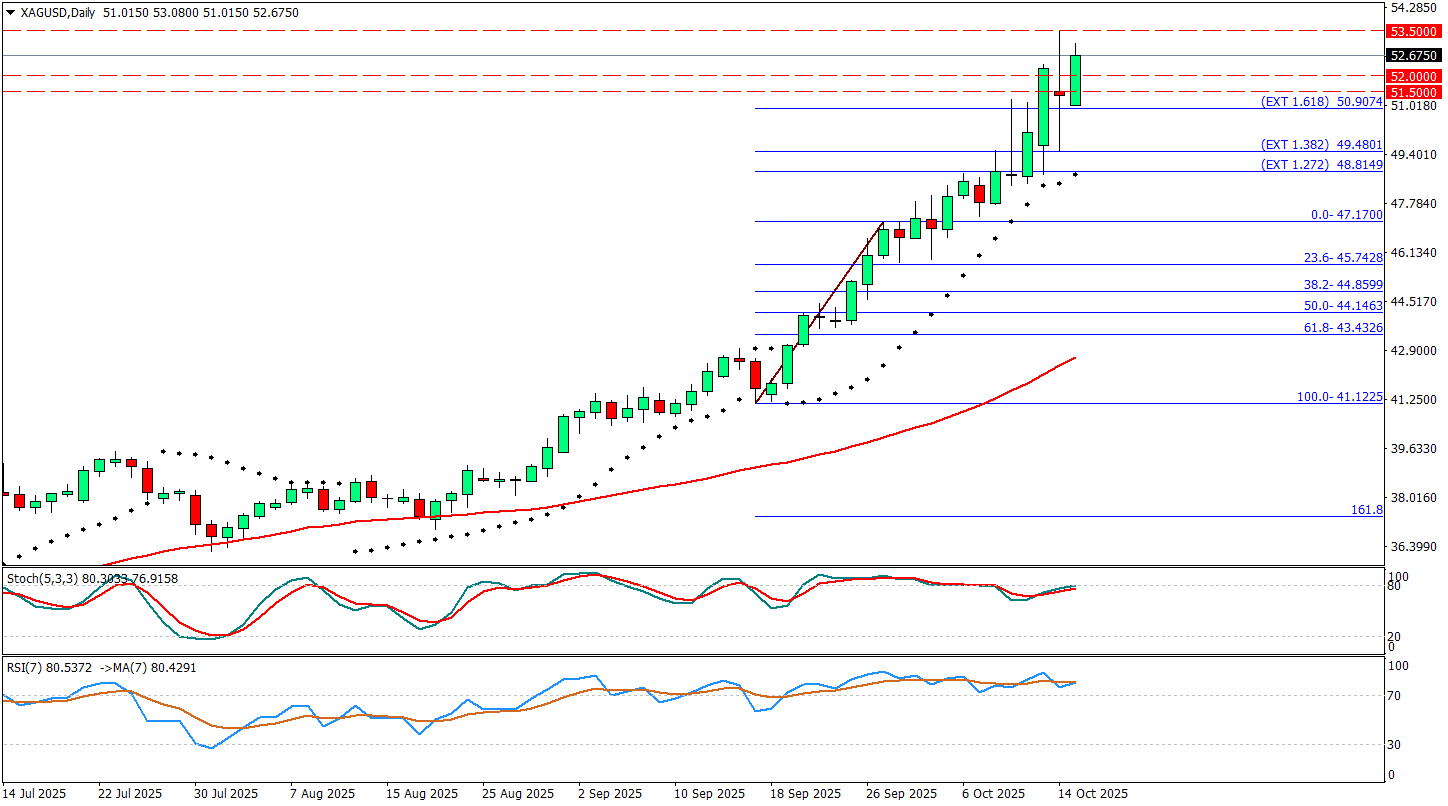Select the EXT 1.272 extension level label
Screen dimensions: 1448x806
(1321, 165)
